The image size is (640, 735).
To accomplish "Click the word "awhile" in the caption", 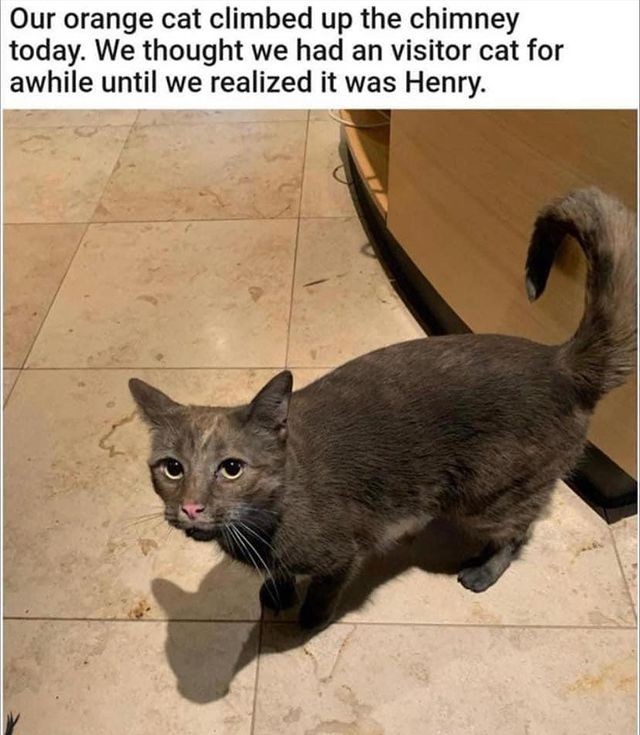I will point(52,82).
